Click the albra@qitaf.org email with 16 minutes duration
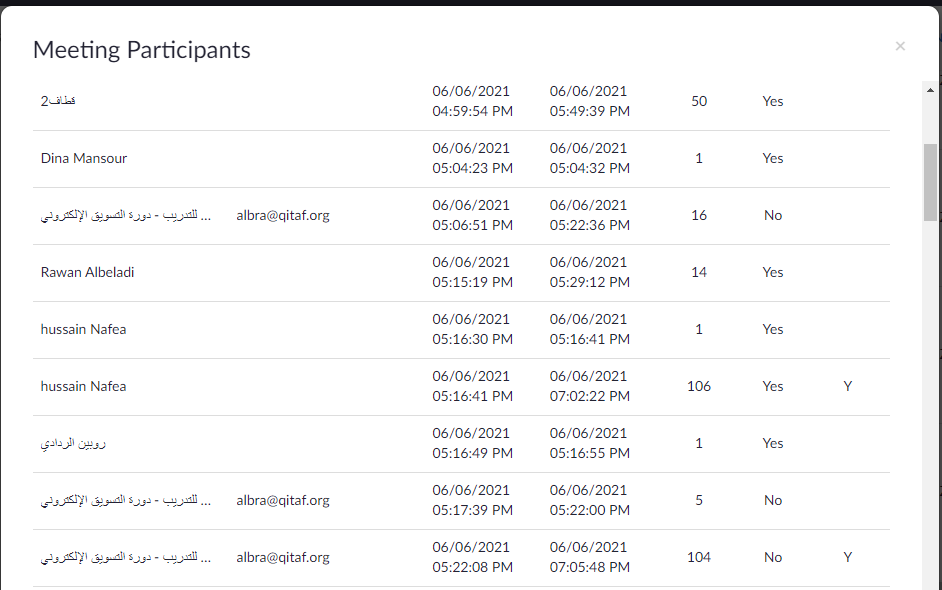This screenshot has width=942, height=590. pyautogui.click(x=283, y=215)
